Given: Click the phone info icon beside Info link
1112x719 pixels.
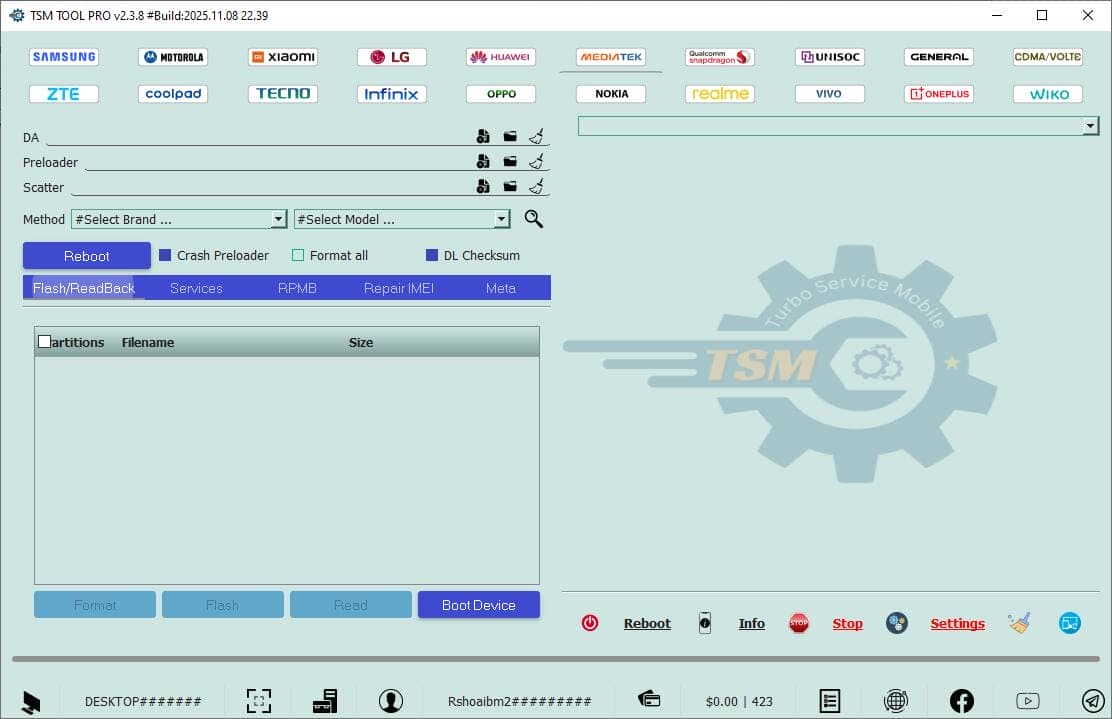Looking at the screenshot, I should [x=705, y=622].
